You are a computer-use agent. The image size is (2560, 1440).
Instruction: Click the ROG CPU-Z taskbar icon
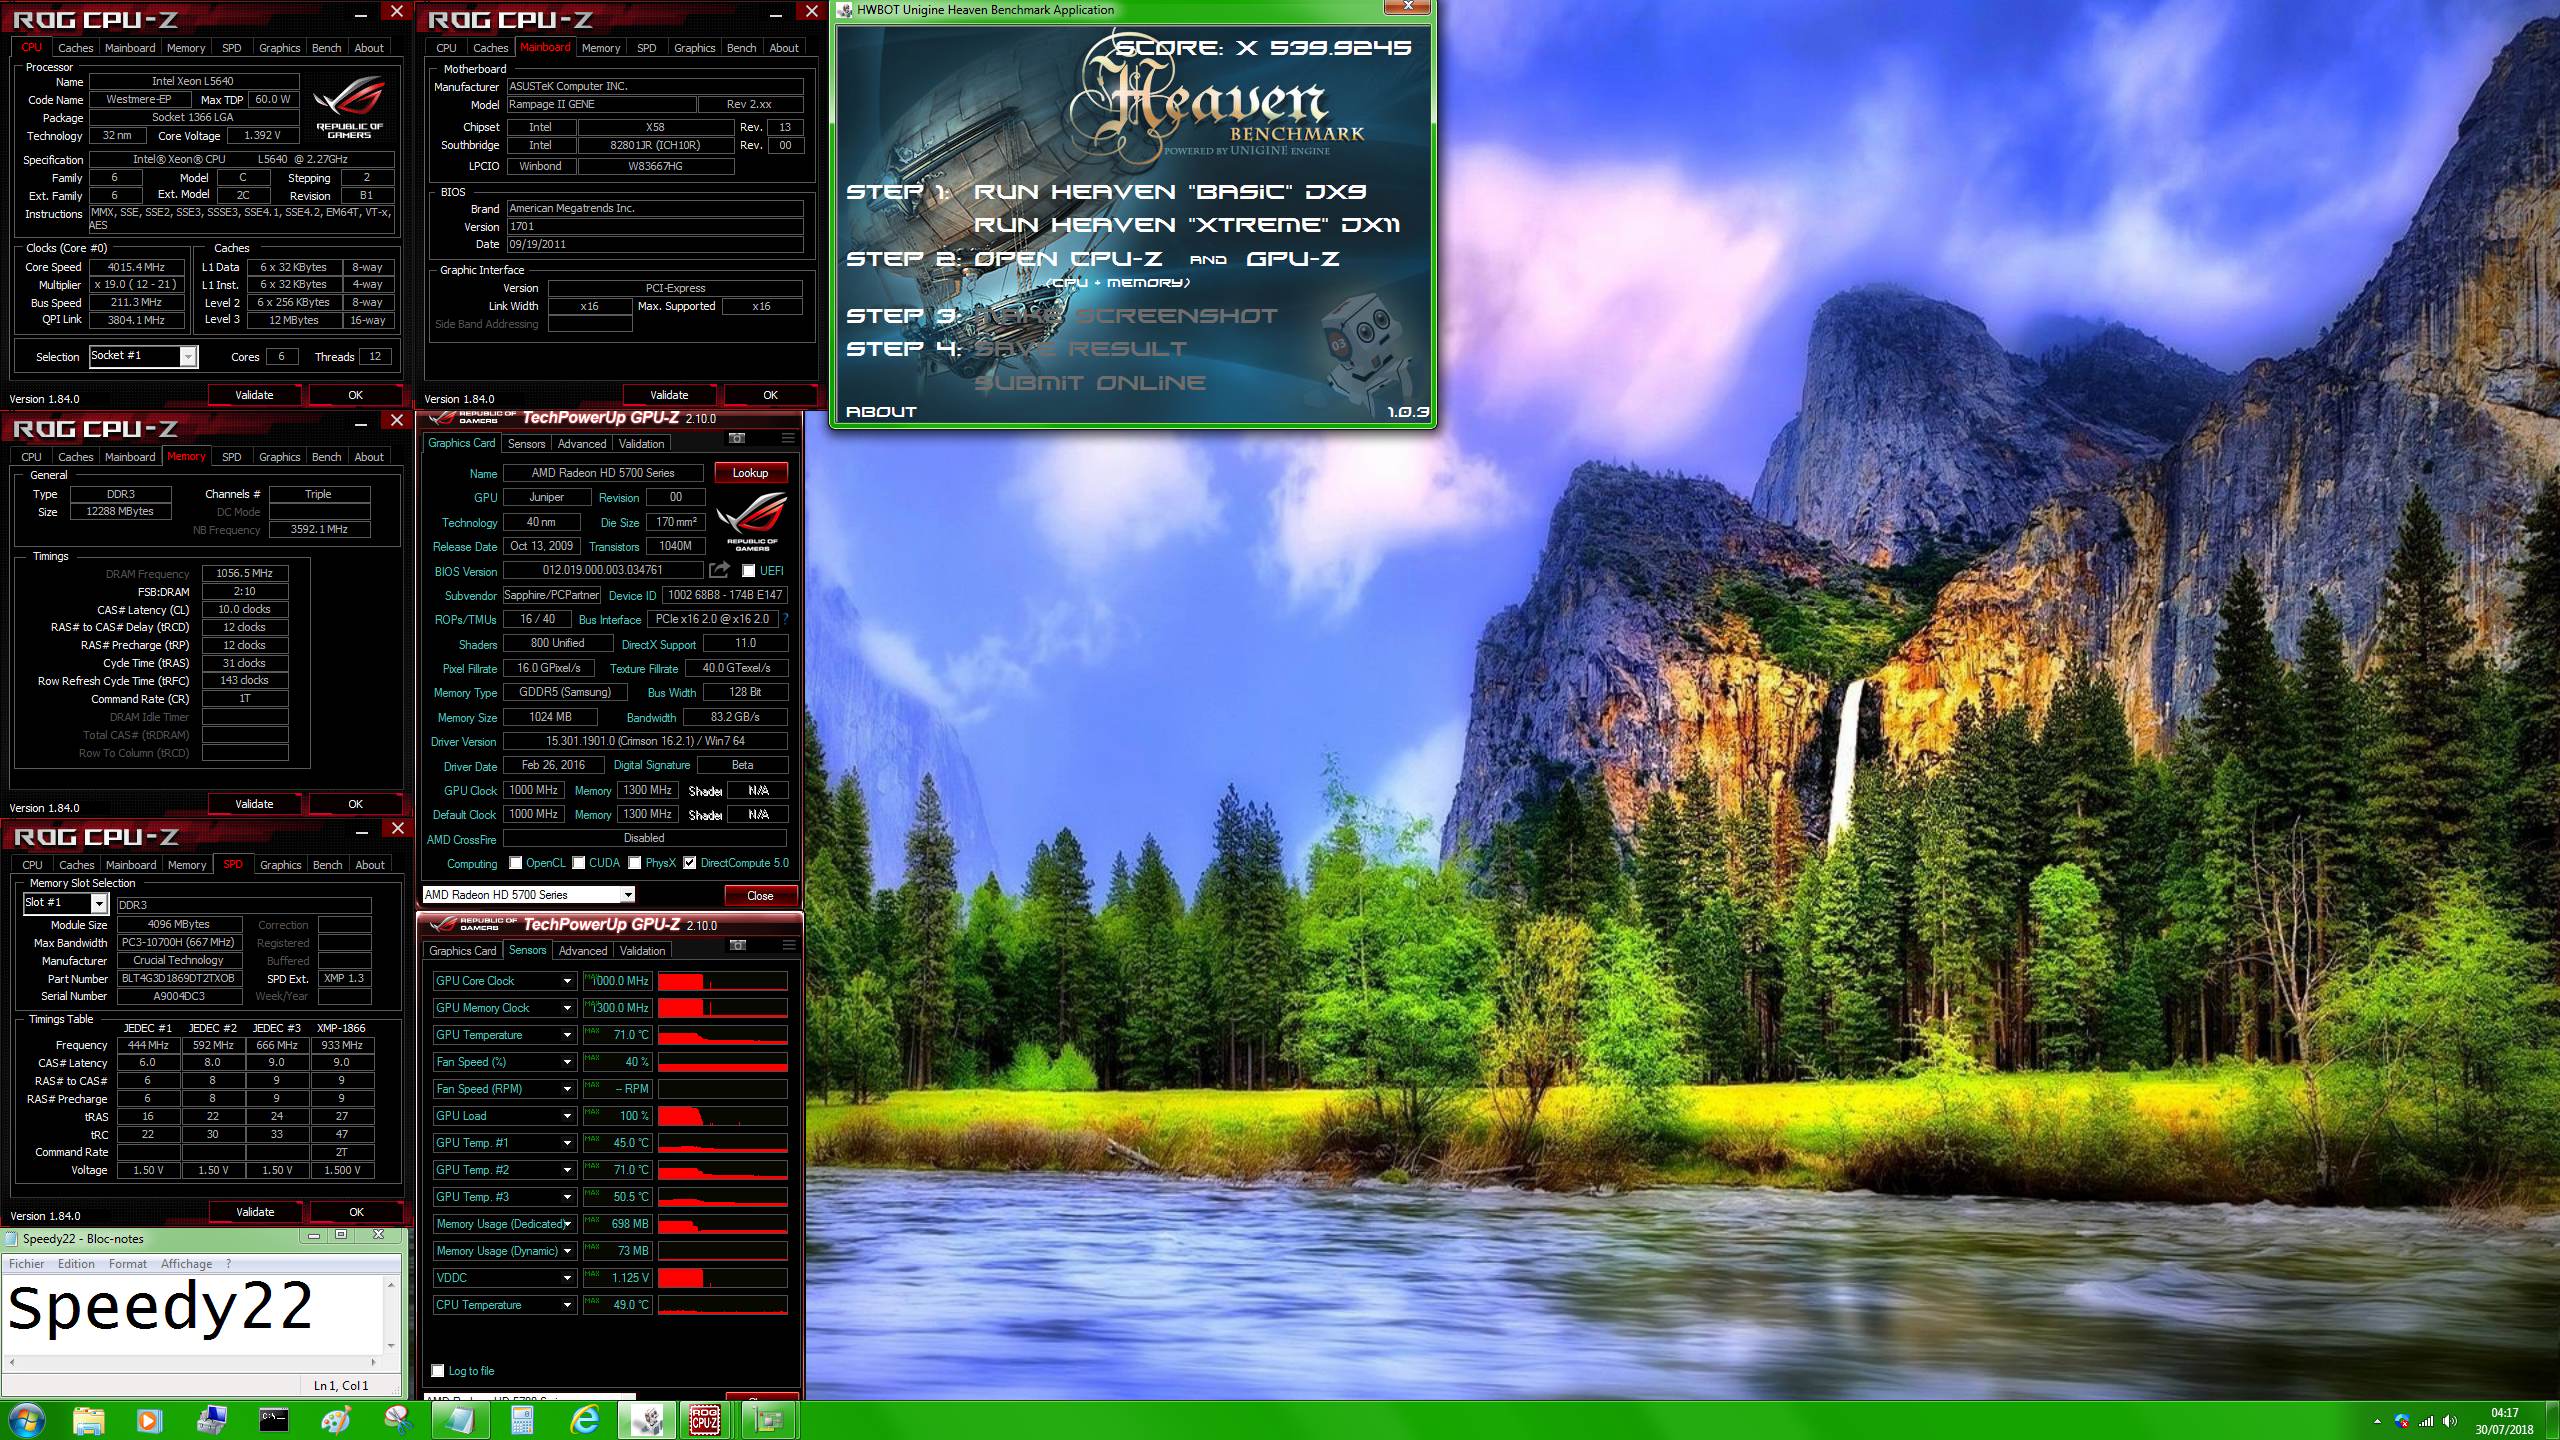click(x=705, y=1419)
